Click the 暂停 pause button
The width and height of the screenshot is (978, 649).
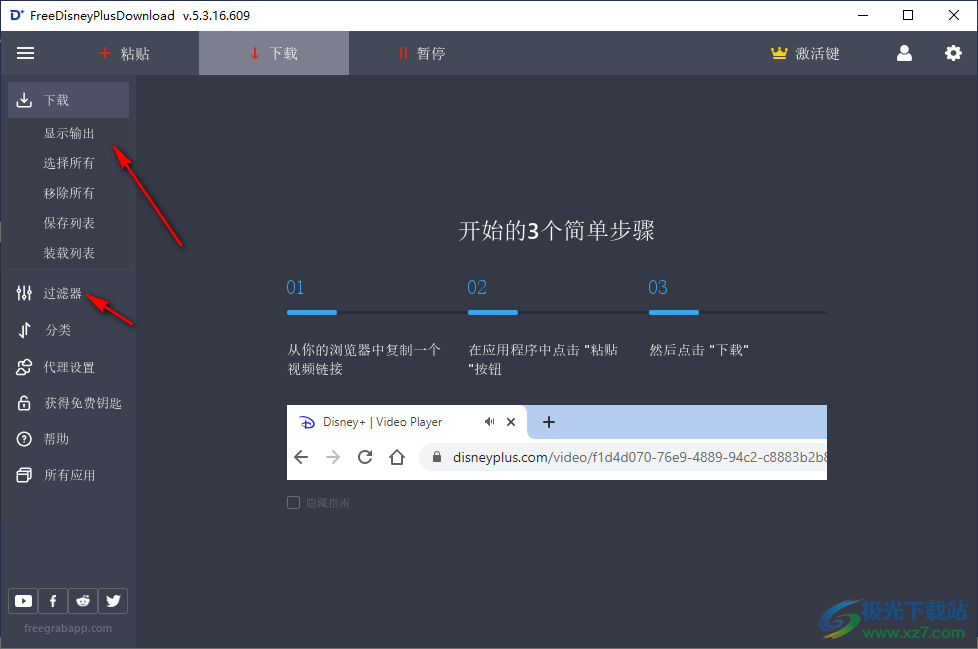click(x=422, y=54)
